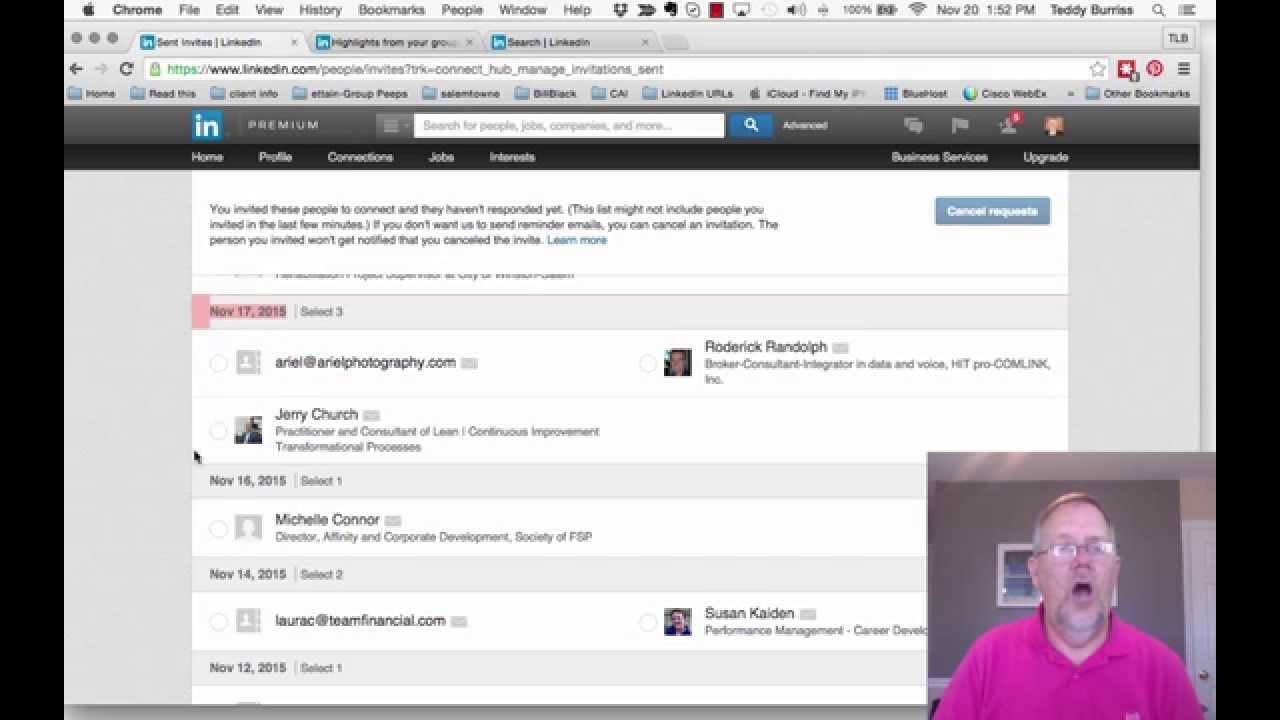This screenshot has height=720, width=1280.
Task: Open macOS Spotlight search icon
Action: click(x=1159, y=10)
